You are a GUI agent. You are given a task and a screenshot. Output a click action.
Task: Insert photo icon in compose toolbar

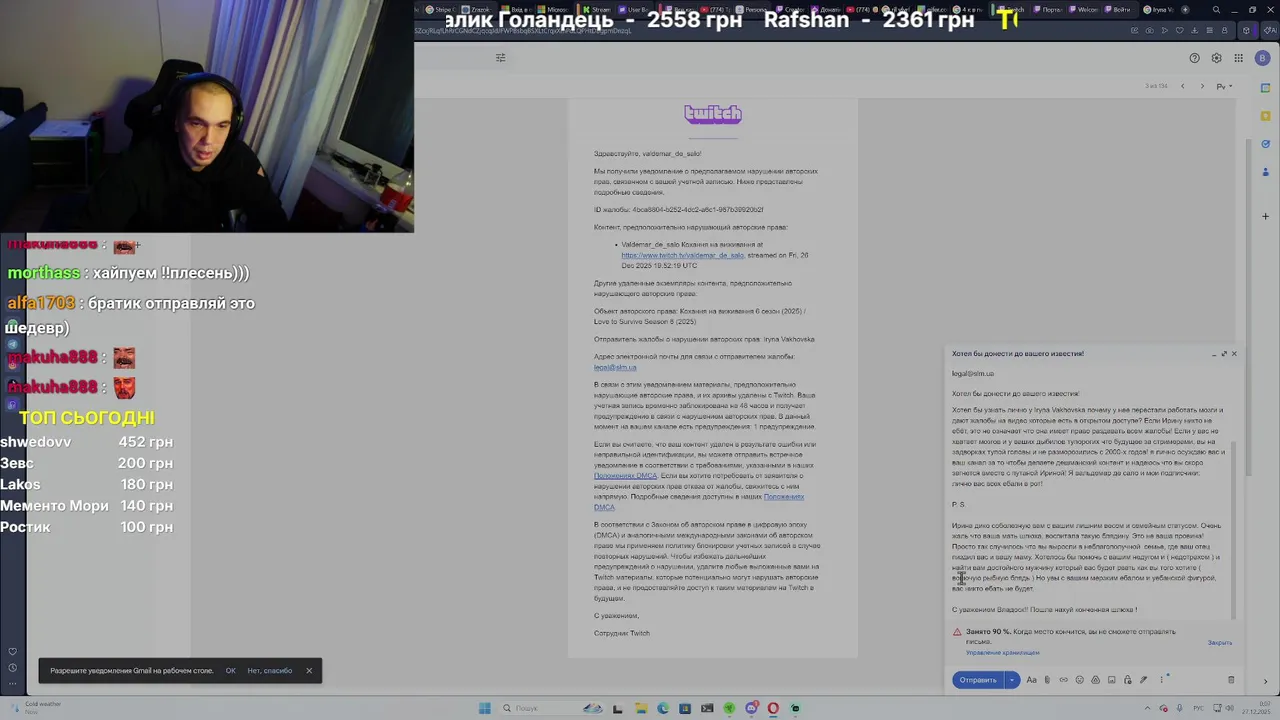[x=1112, y=680]
